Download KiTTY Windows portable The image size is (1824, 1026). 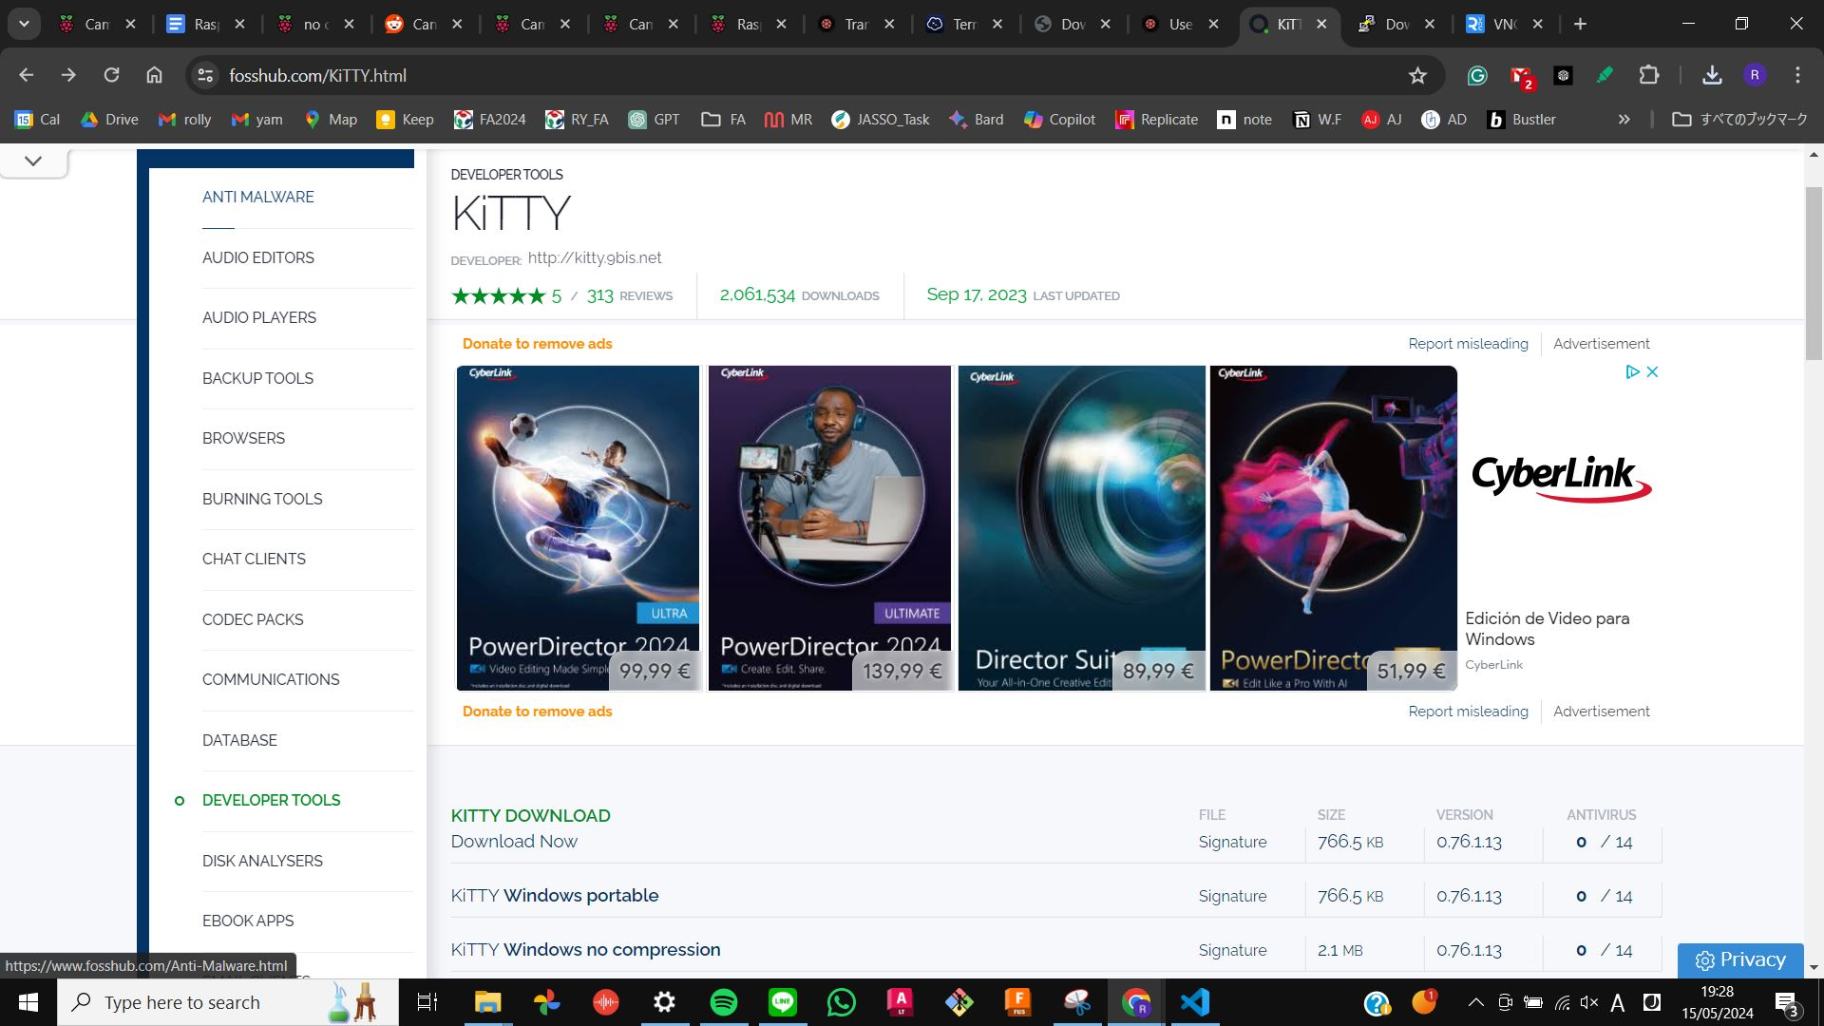[x=554, y=896]
